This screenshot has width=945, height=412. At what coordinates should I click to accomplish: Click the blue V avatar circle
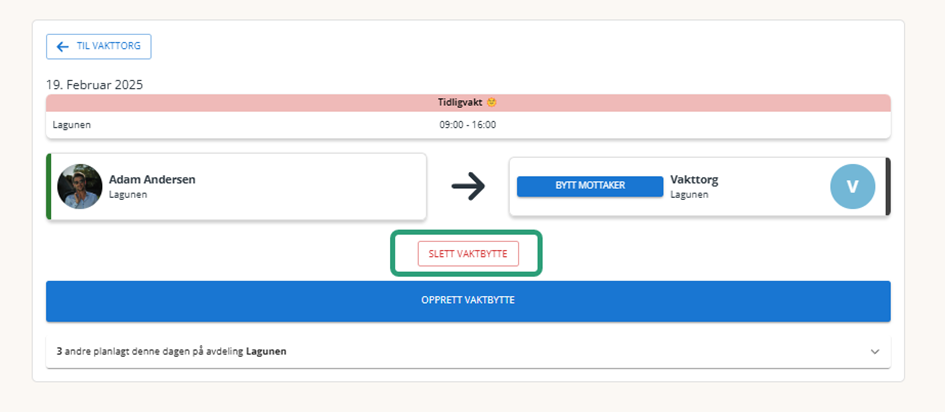(x=853, y=187)
